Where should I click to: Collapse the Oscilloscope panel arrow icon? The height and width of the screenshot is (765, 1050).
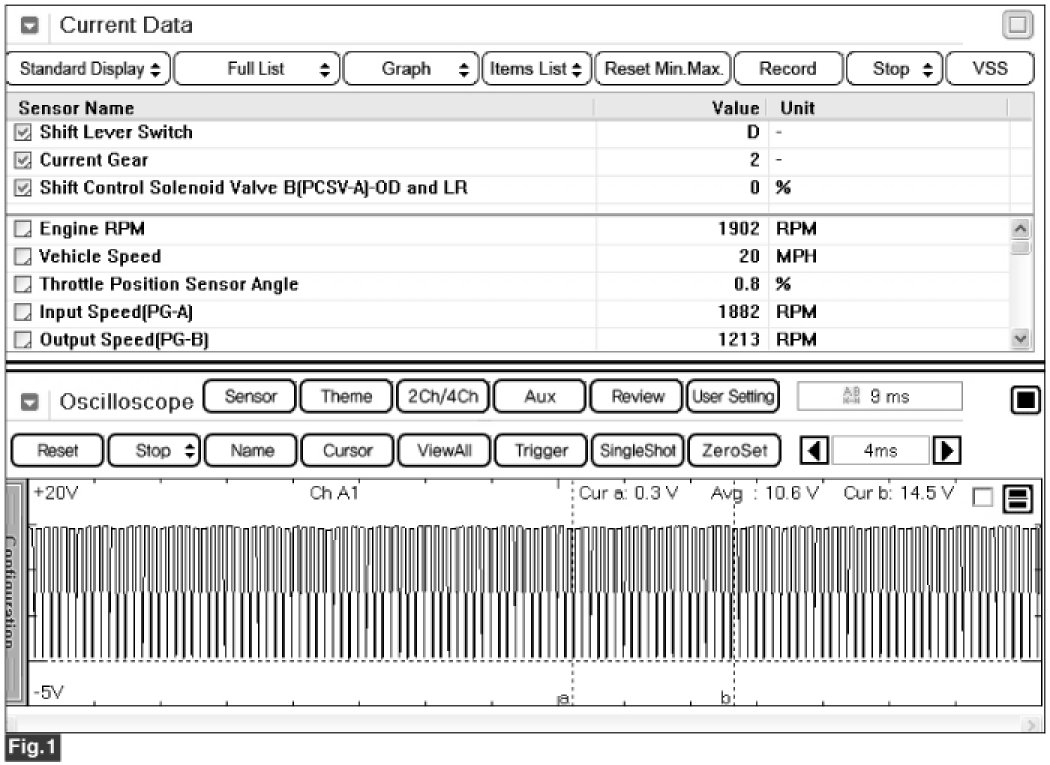29,402
